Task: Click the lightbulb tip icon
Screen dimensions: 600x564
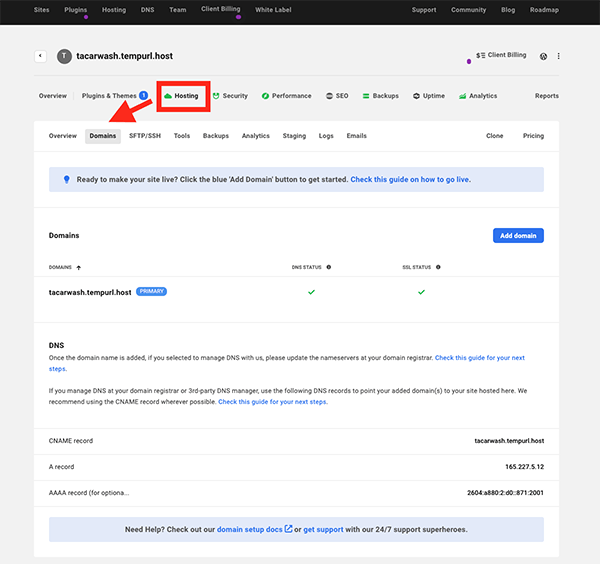Action: (x=67, y=179)
